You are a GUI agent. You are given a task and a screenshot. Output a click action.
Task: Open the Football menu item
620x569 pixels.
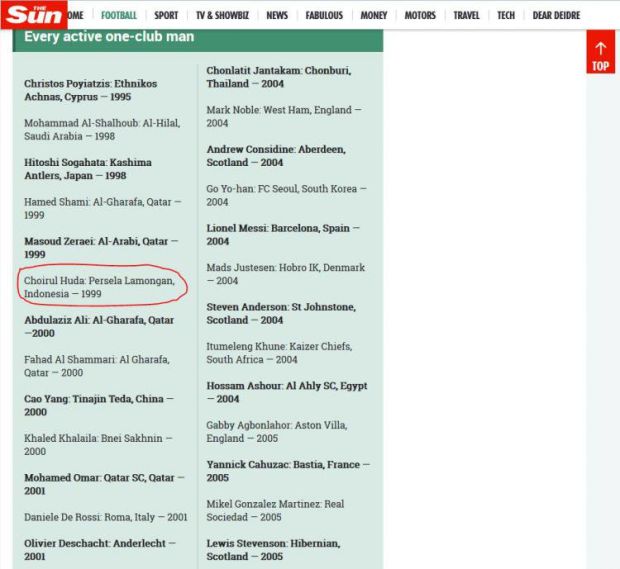click(119, 15)
